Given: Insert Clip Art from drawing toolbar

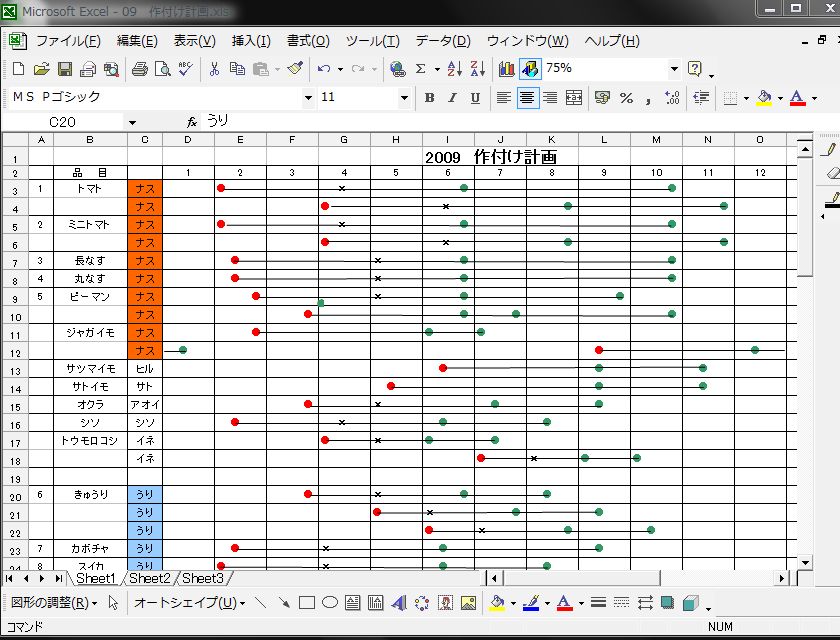Looking at the screenshot, I should [445, 603].
